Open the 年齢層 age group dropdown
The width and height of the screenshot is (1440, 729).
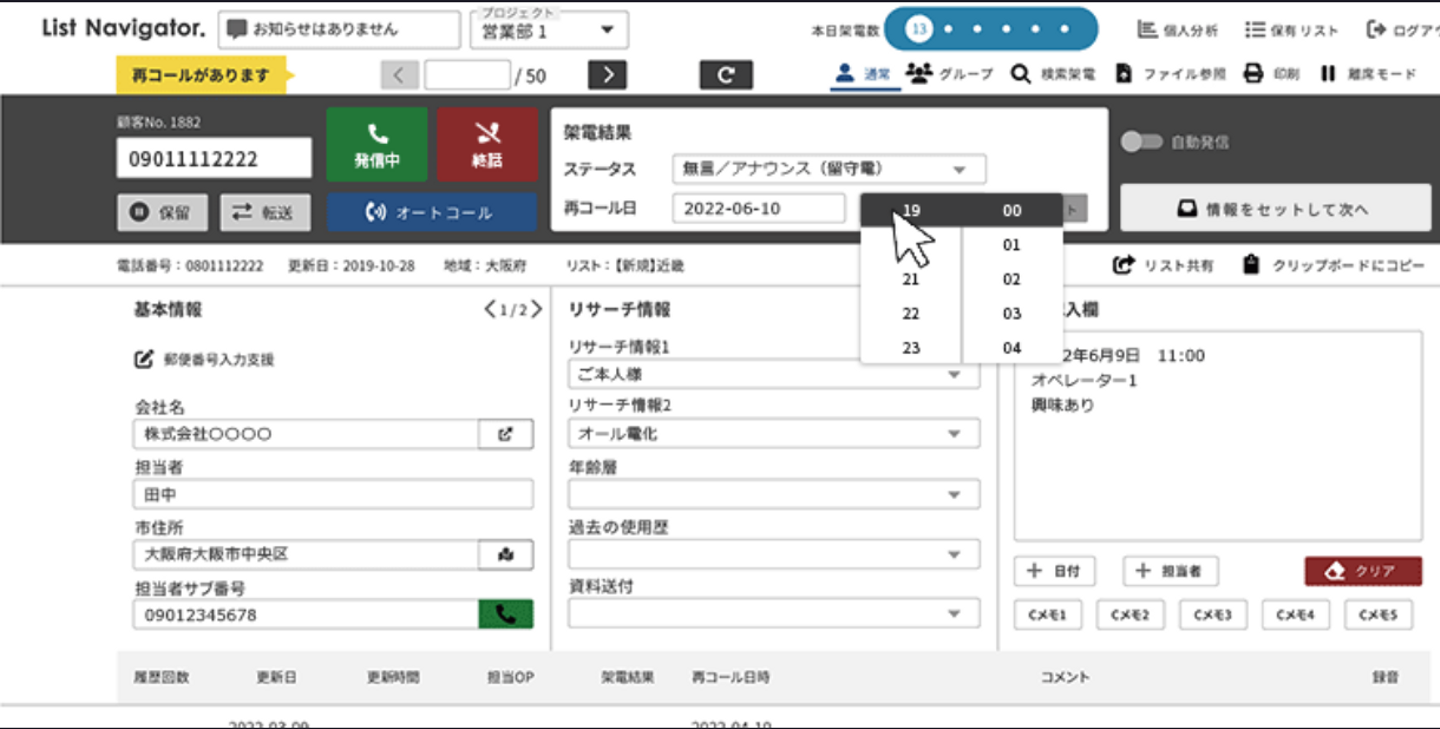(774, 494)
